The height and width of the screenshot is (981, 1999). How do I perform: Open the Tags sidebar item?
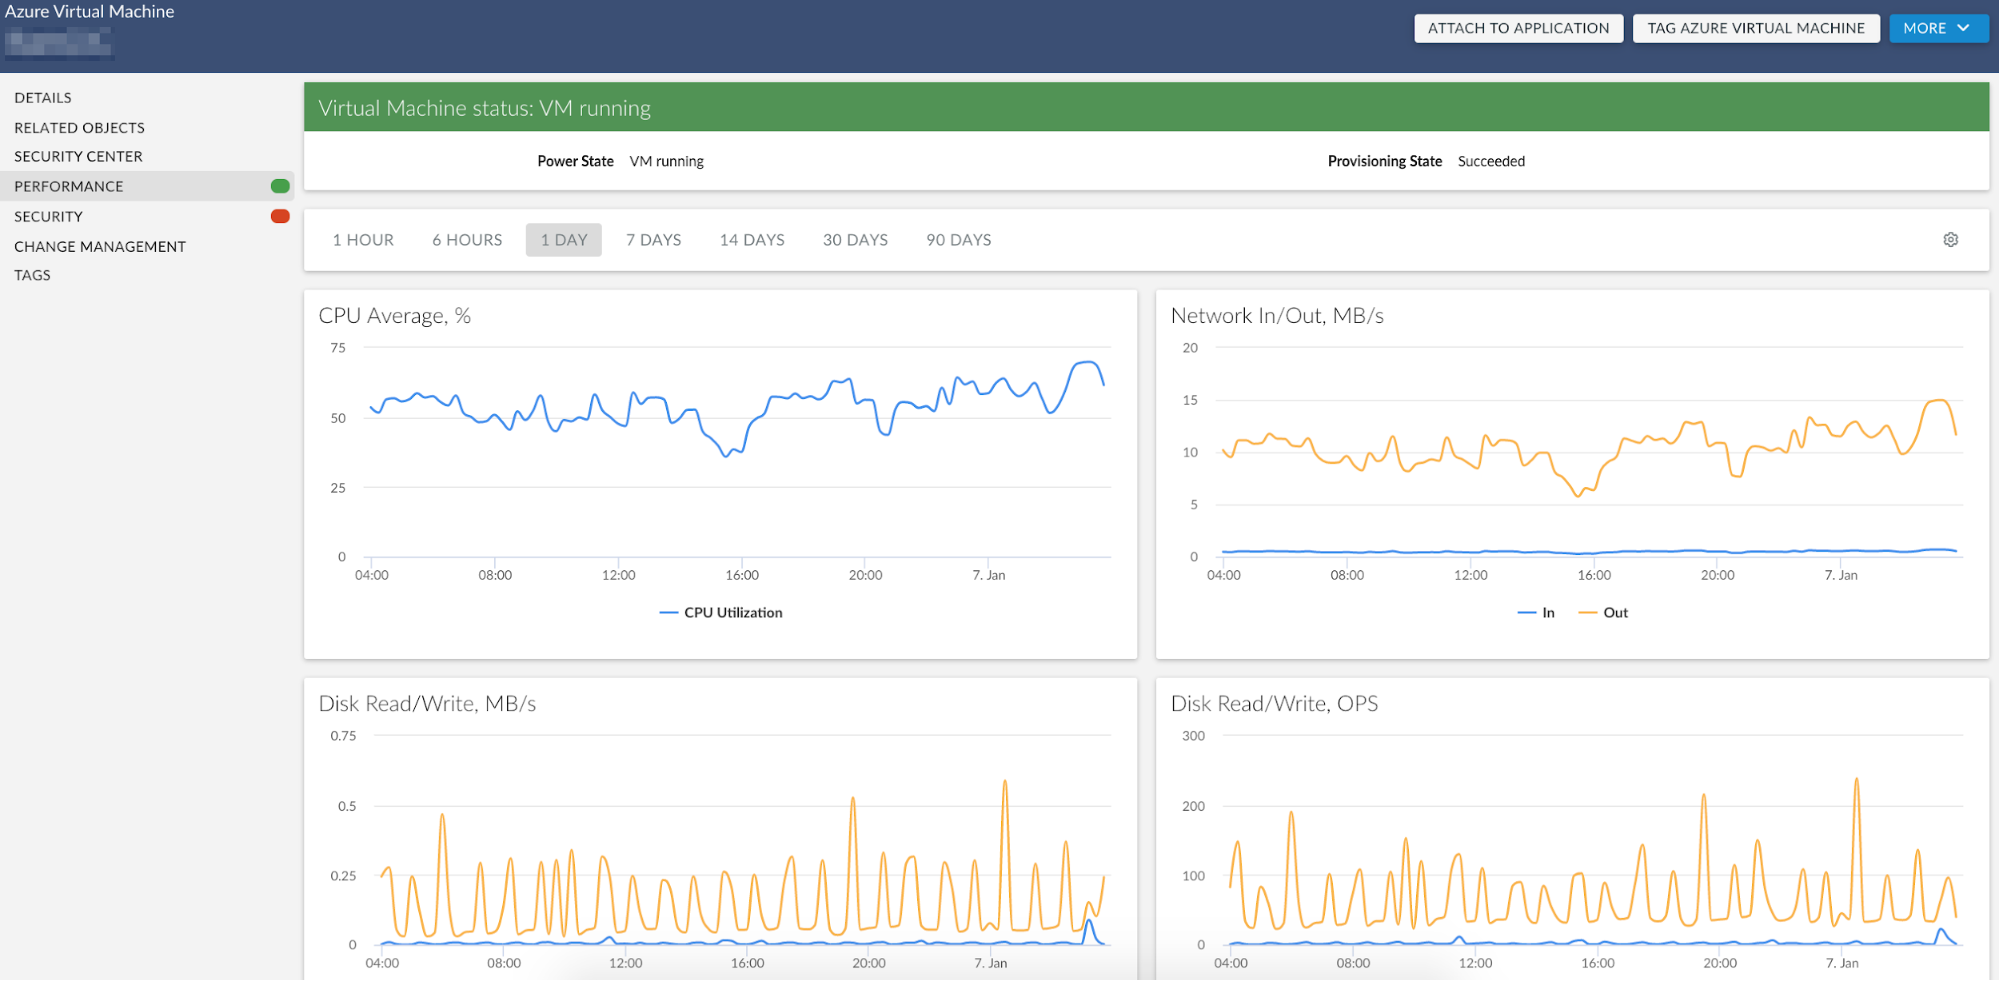point(32,276)
